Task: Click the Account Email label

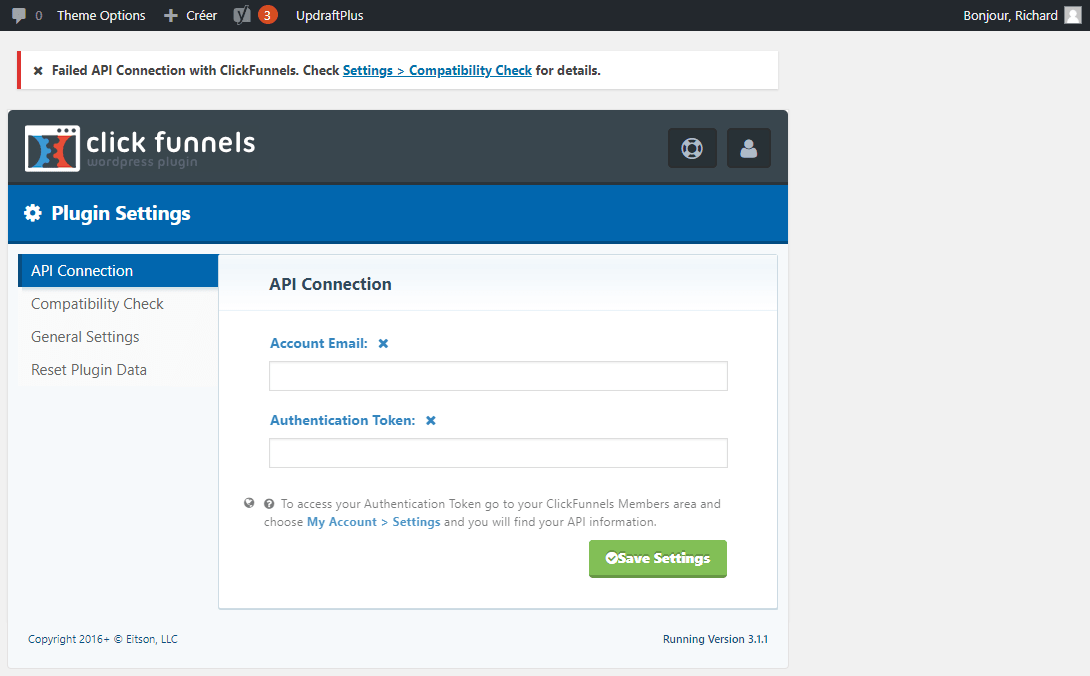Action: [x=318, y=344]
